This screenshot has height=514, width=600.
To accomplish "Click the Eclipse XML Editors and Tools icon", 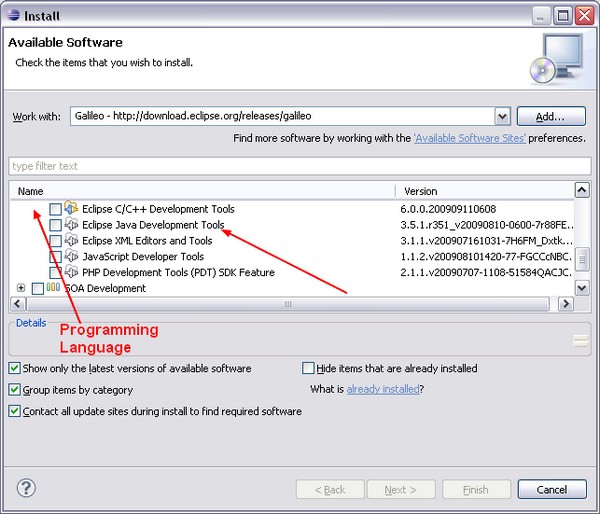I will (x=71, y=241).
